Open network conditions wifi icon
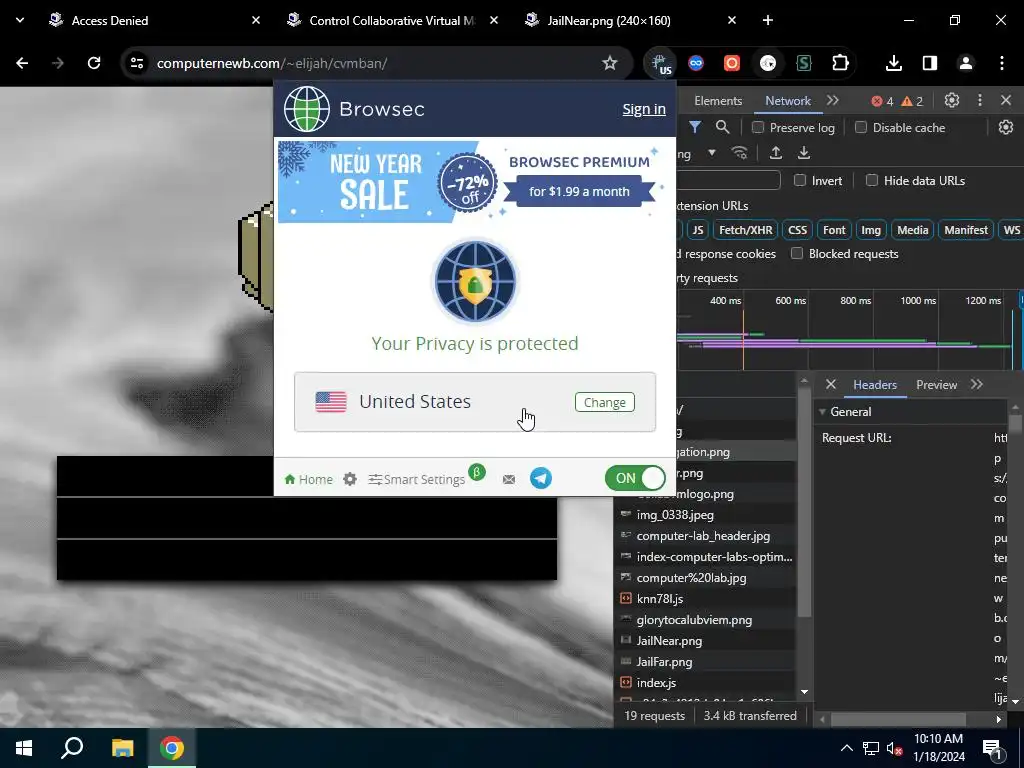 point(739,153)
